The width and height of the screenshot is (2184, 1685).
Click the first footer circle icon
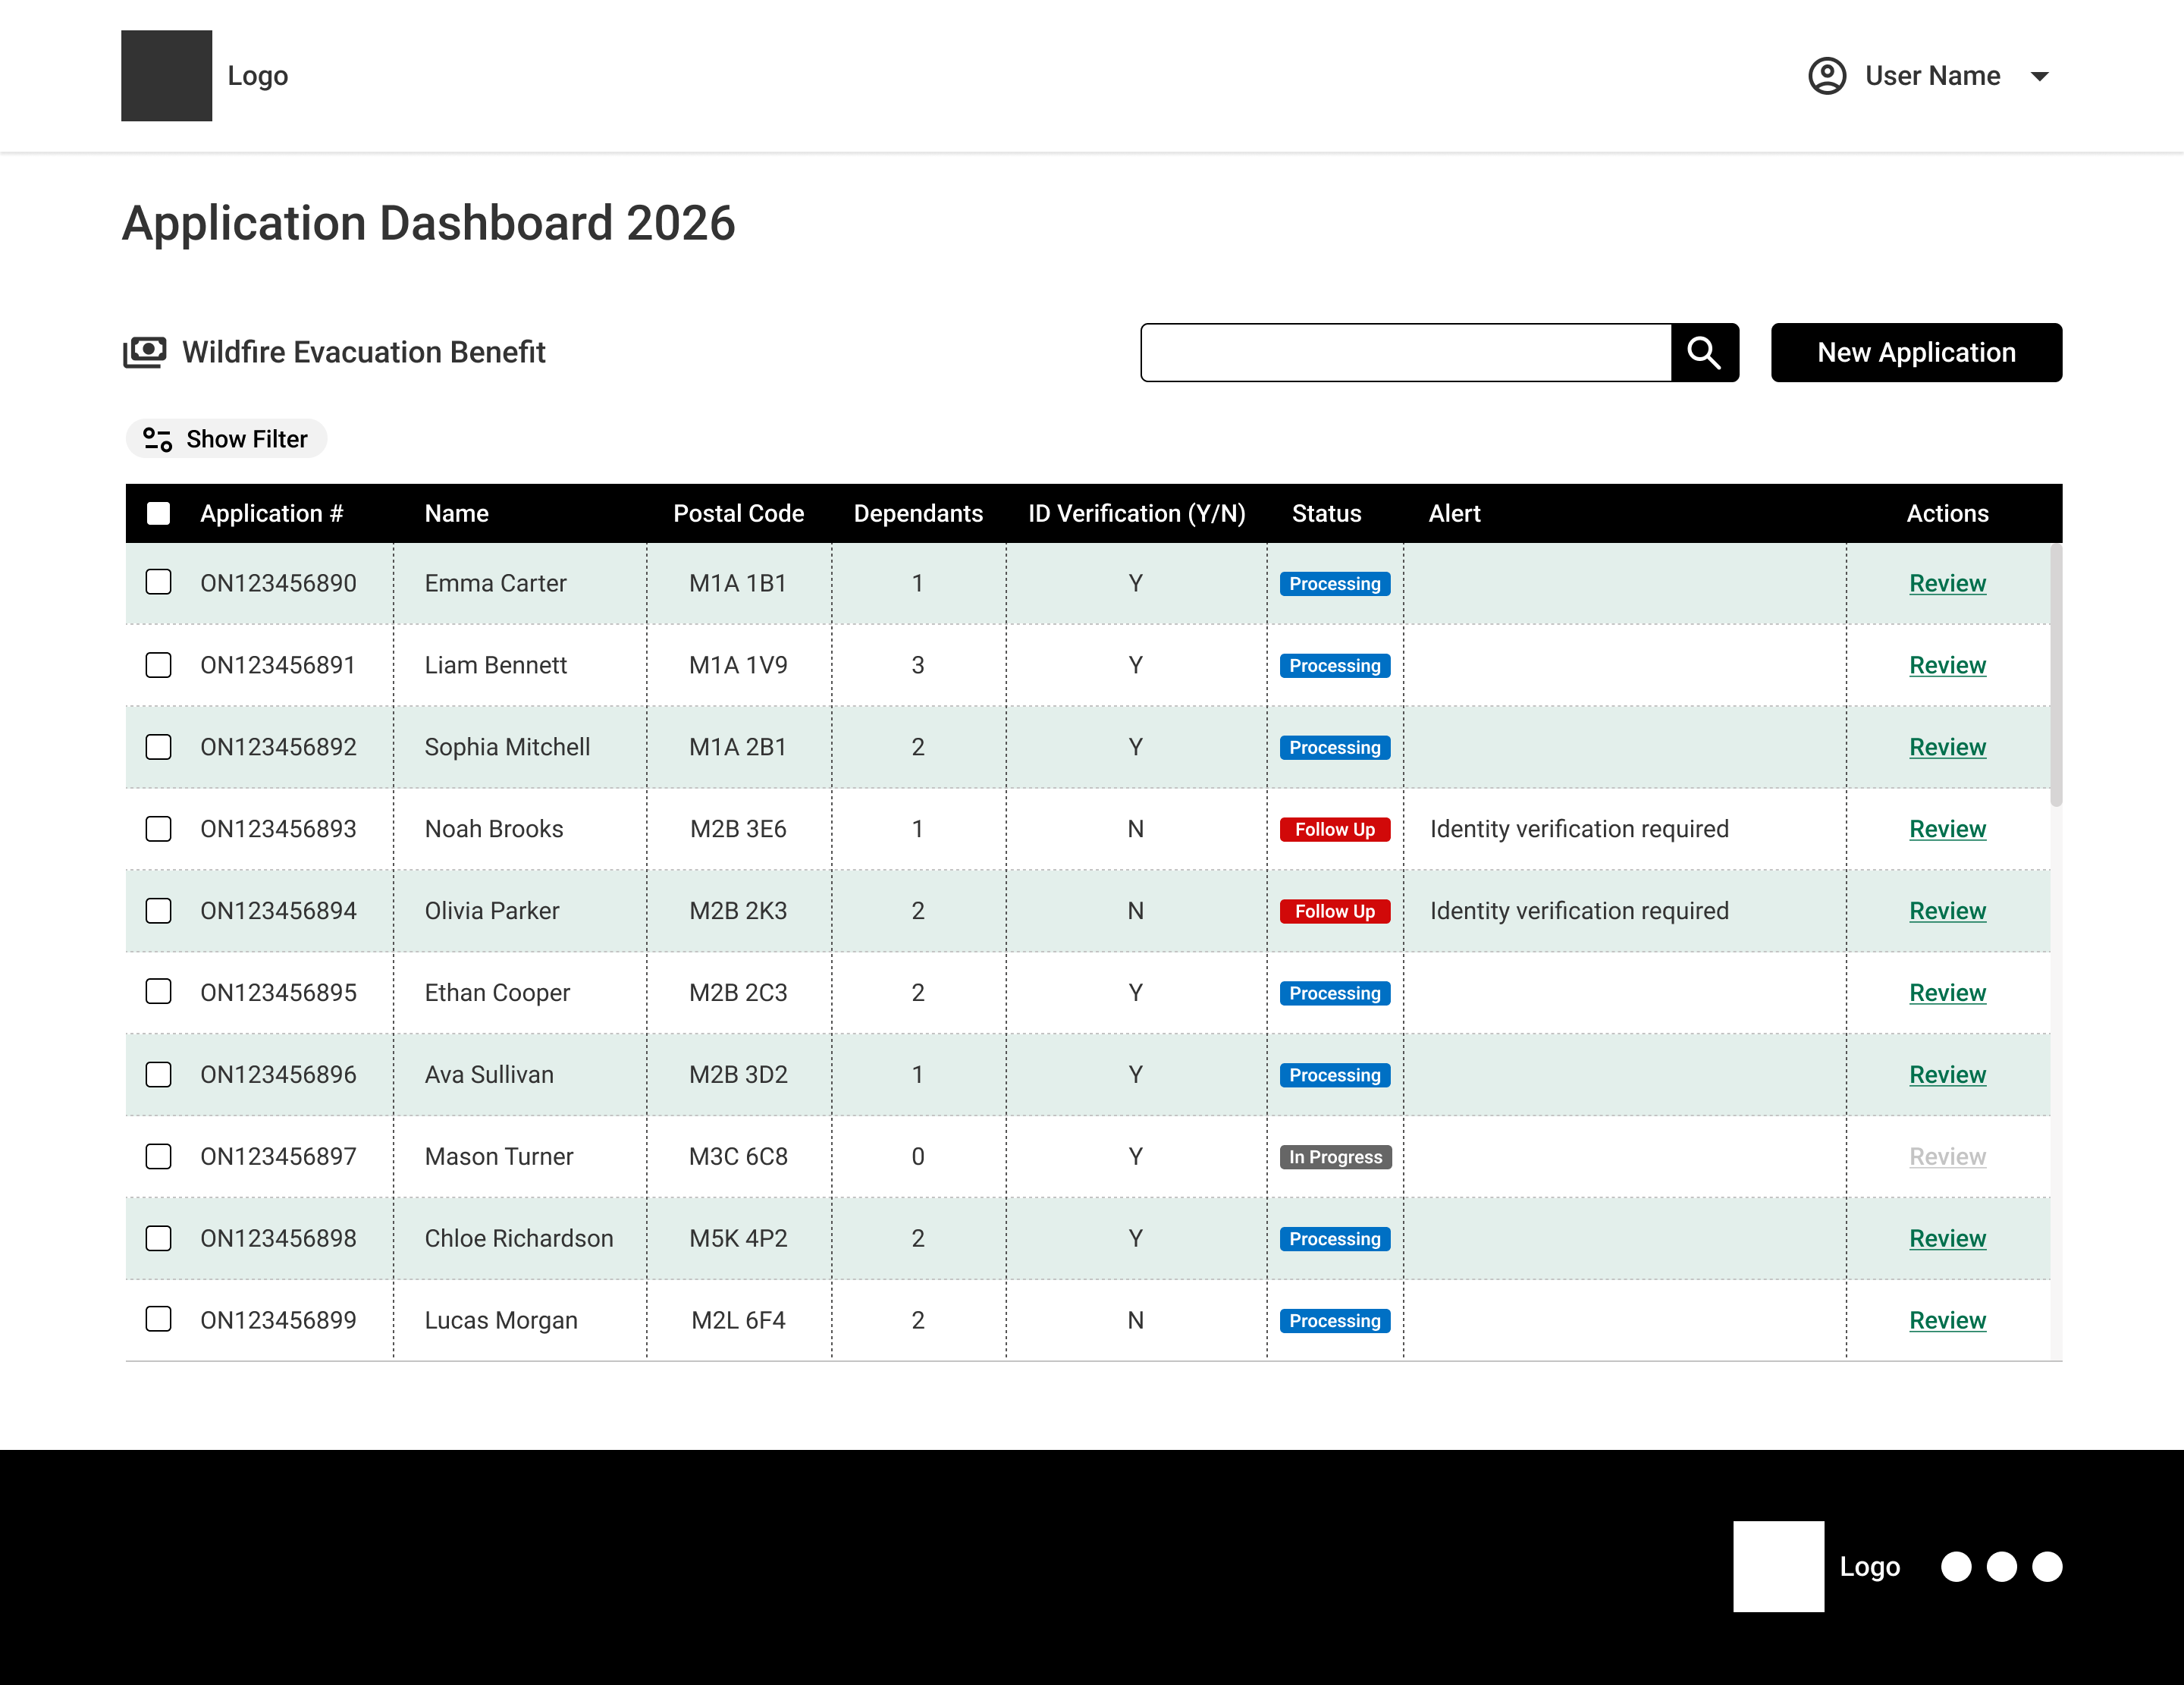pyautogui.click(x=1956, y=1566)
